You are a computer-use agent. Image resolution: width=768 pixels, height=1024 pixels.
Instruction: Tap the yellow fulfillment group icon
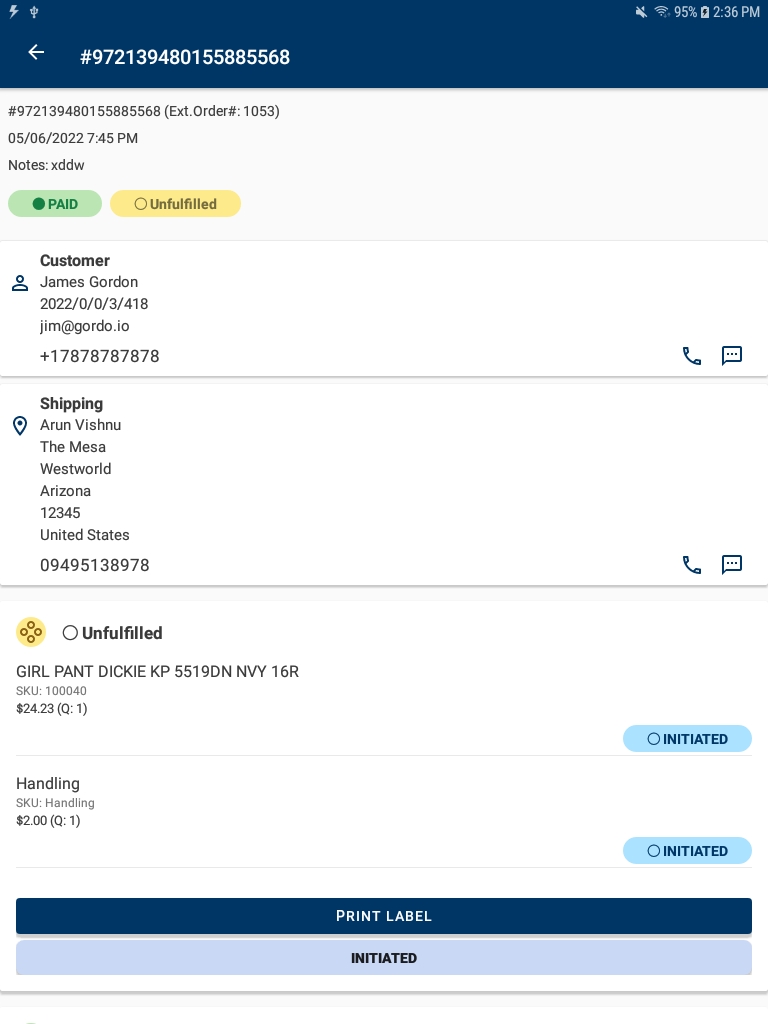(x=31, y=632)
